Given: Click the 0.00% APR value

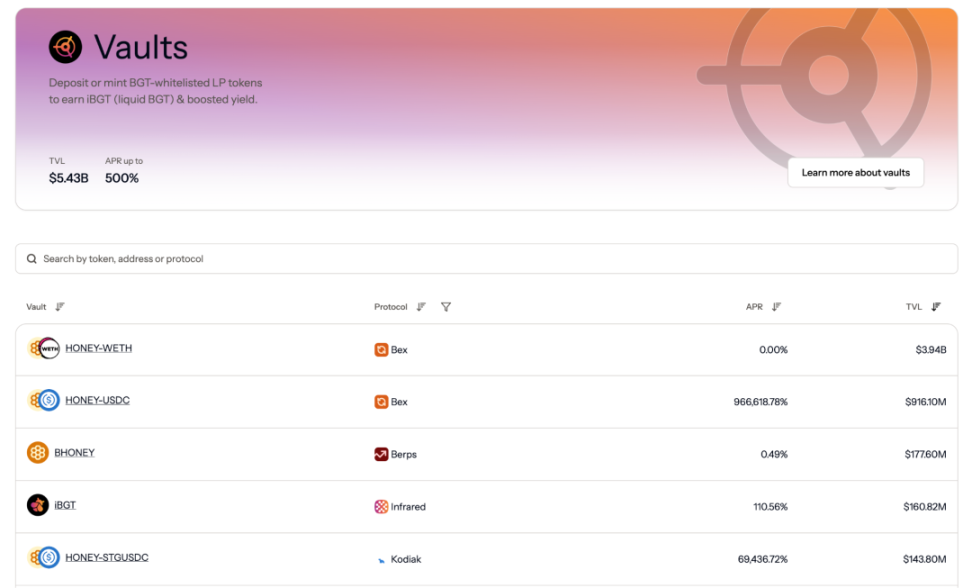Looking at the screenshot, I should [774, 350].
